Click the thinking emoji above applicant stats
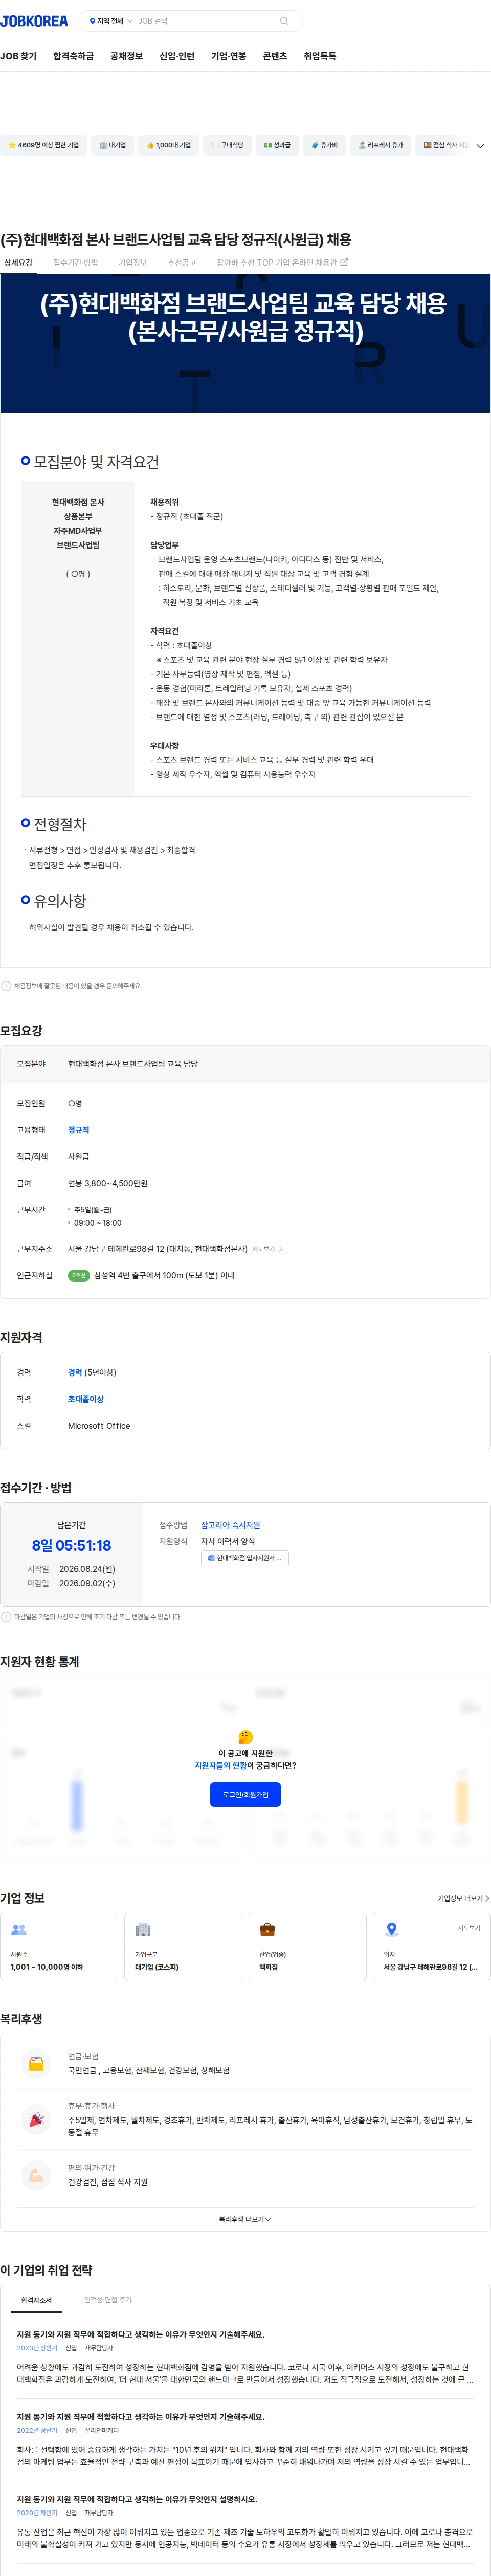This screenshot has width=491, height=2576. pos(245,1737)
